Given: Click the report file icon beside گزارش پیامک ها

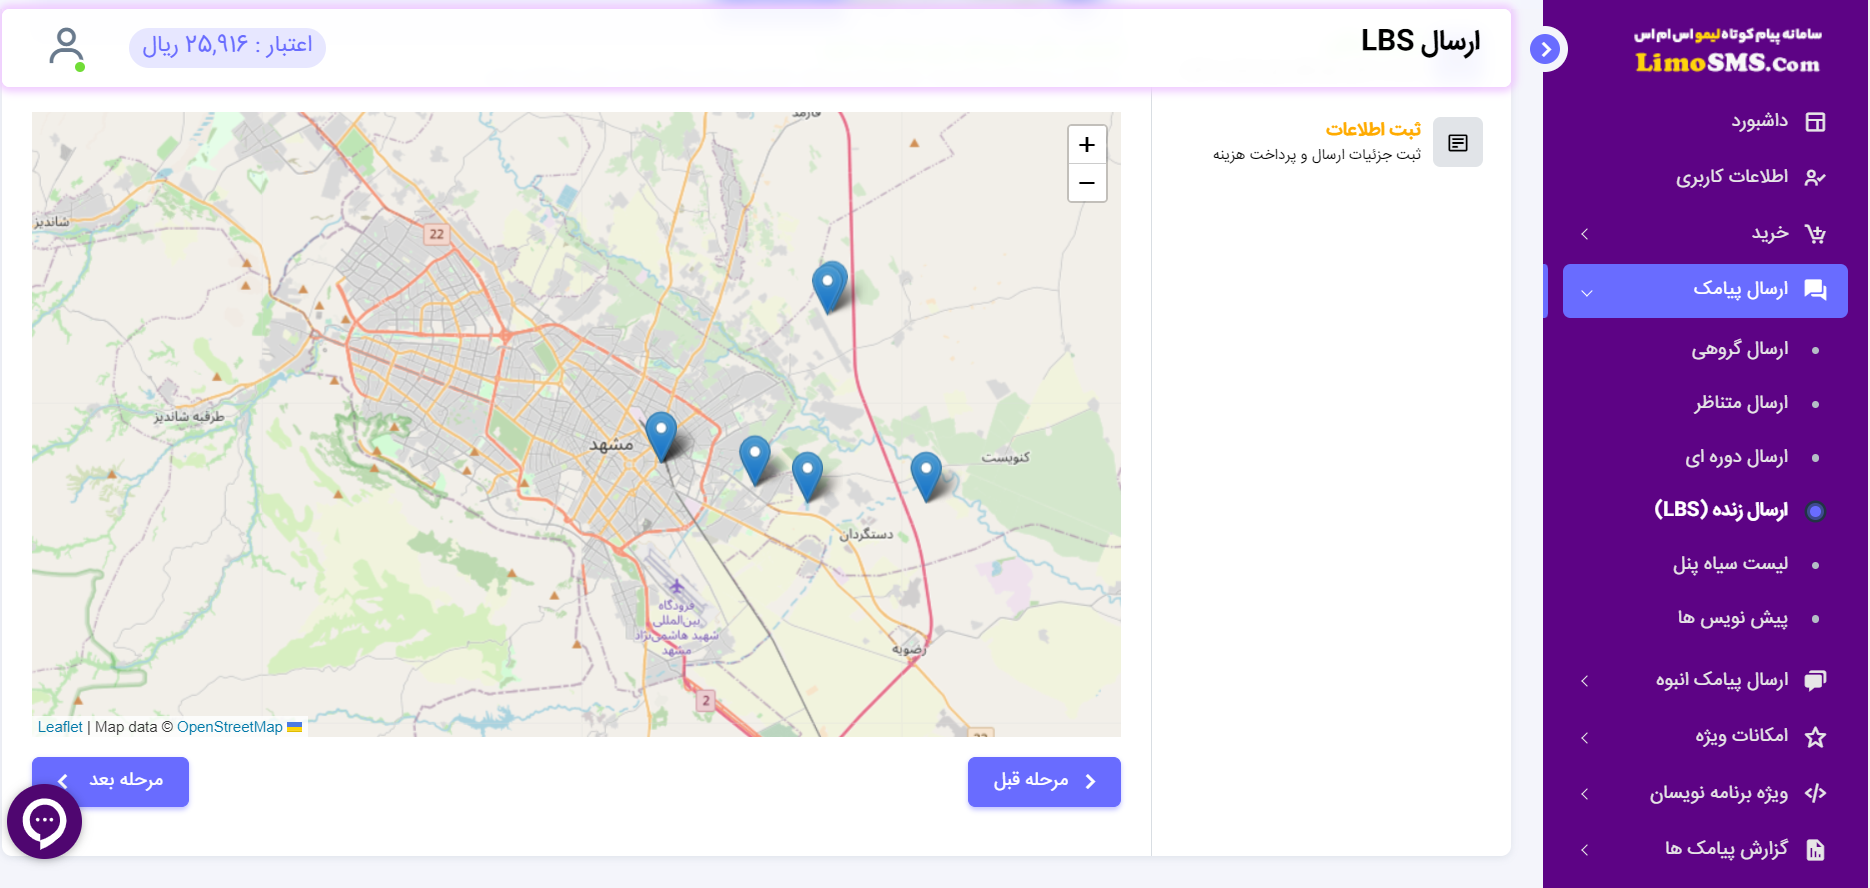Looking at the screenshot, I should tap(1815, 850).
